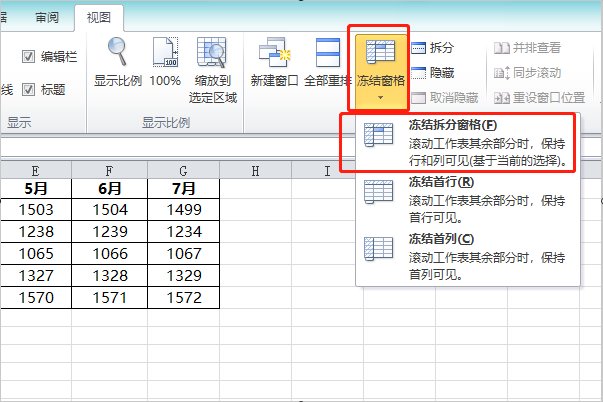This screenshot has width=603, height=402.
Task: Click the 冻结拆分窗格 menu item icon
Action: pos(378,135)
